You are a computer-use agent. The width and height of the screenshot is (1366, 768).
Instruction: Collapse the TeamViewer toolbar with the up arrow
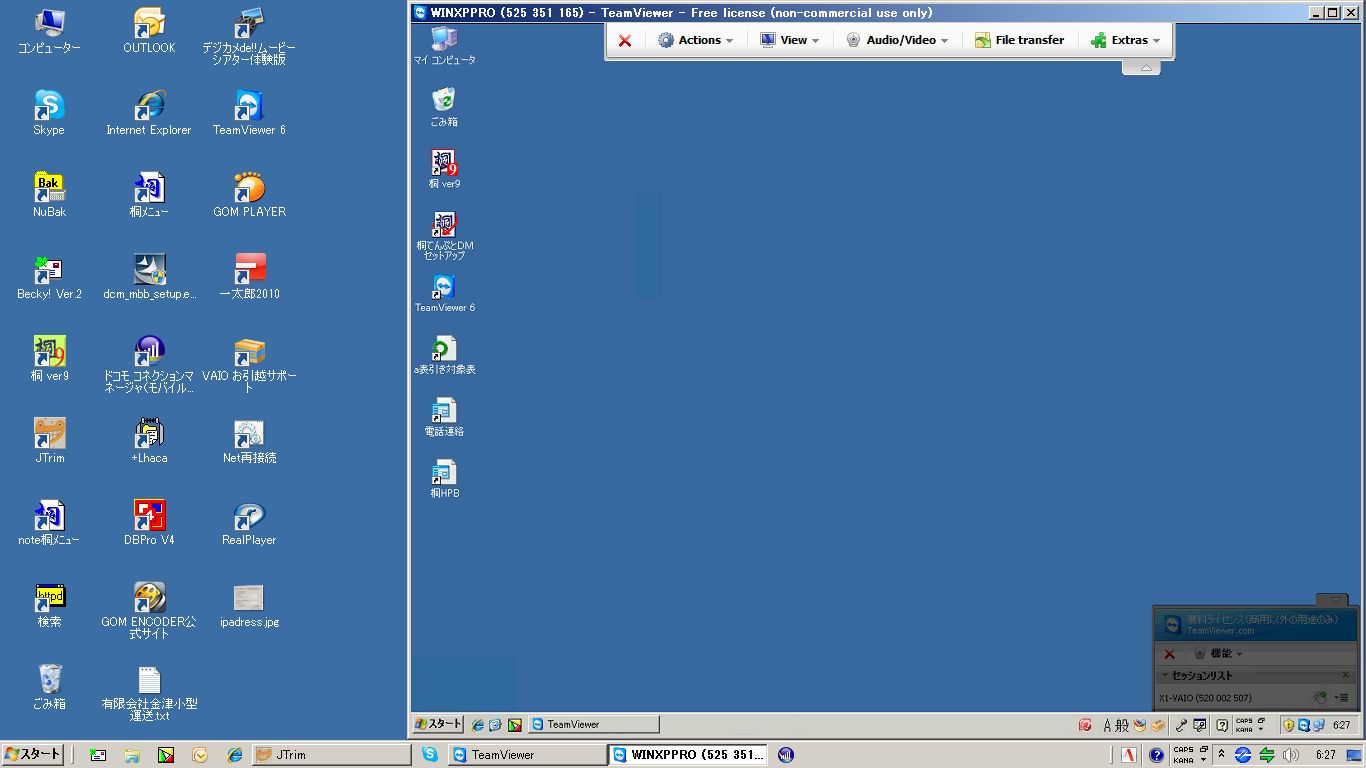[1144, 68]
